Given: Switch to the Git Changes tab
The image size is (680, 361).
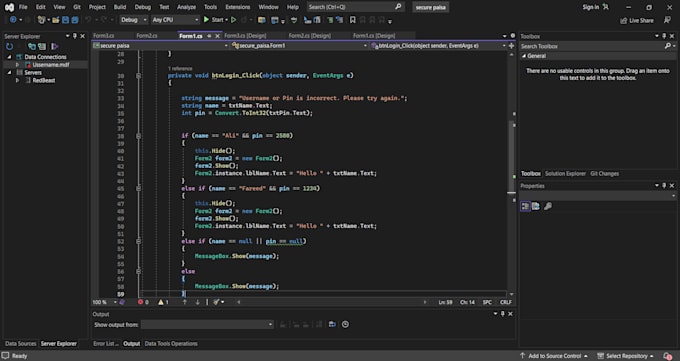Looking at the screenshot, I should pos(604,174).
